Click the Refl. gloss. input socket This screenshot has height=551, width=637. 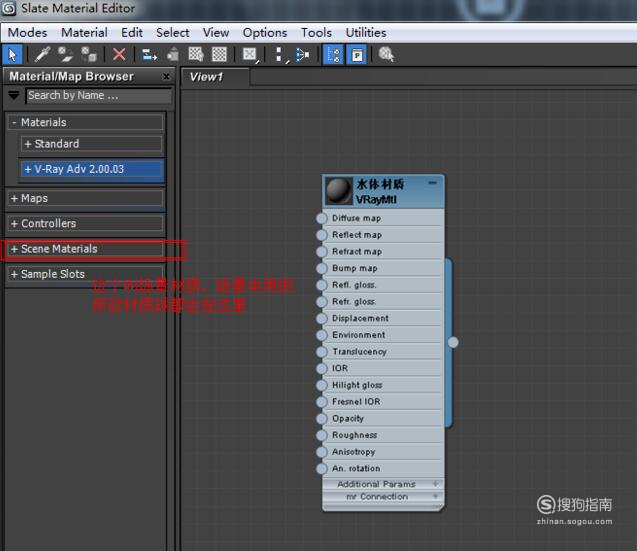click(322, 285)
